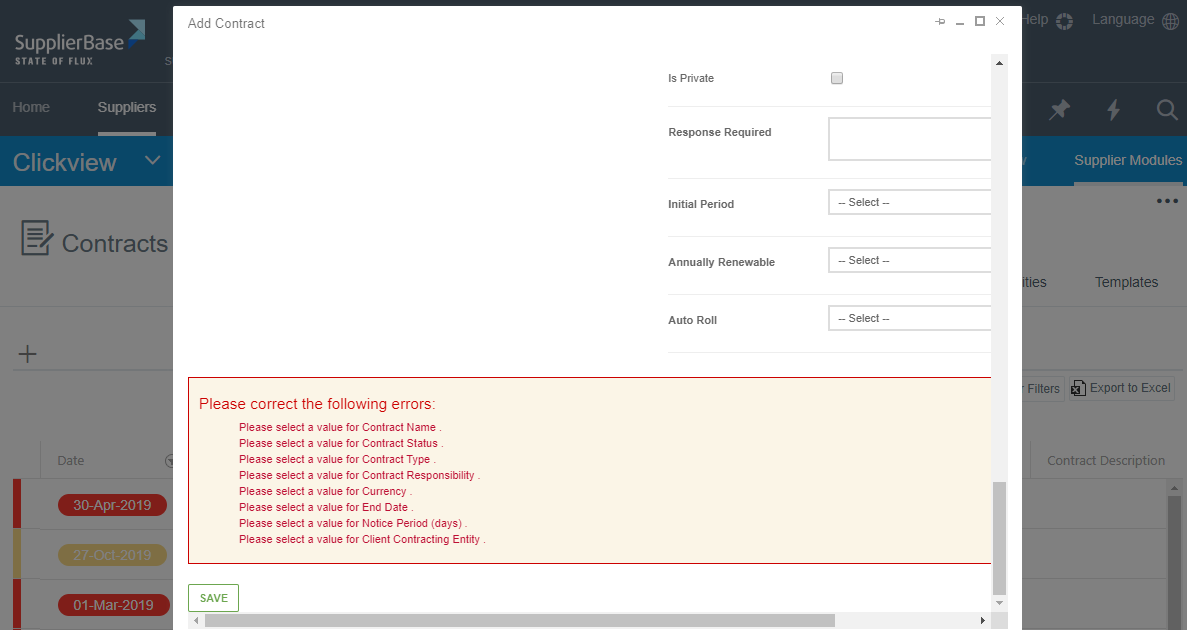Click the pushpin icon in navigation bar
1187x630 pixels.
[1059, 110]
